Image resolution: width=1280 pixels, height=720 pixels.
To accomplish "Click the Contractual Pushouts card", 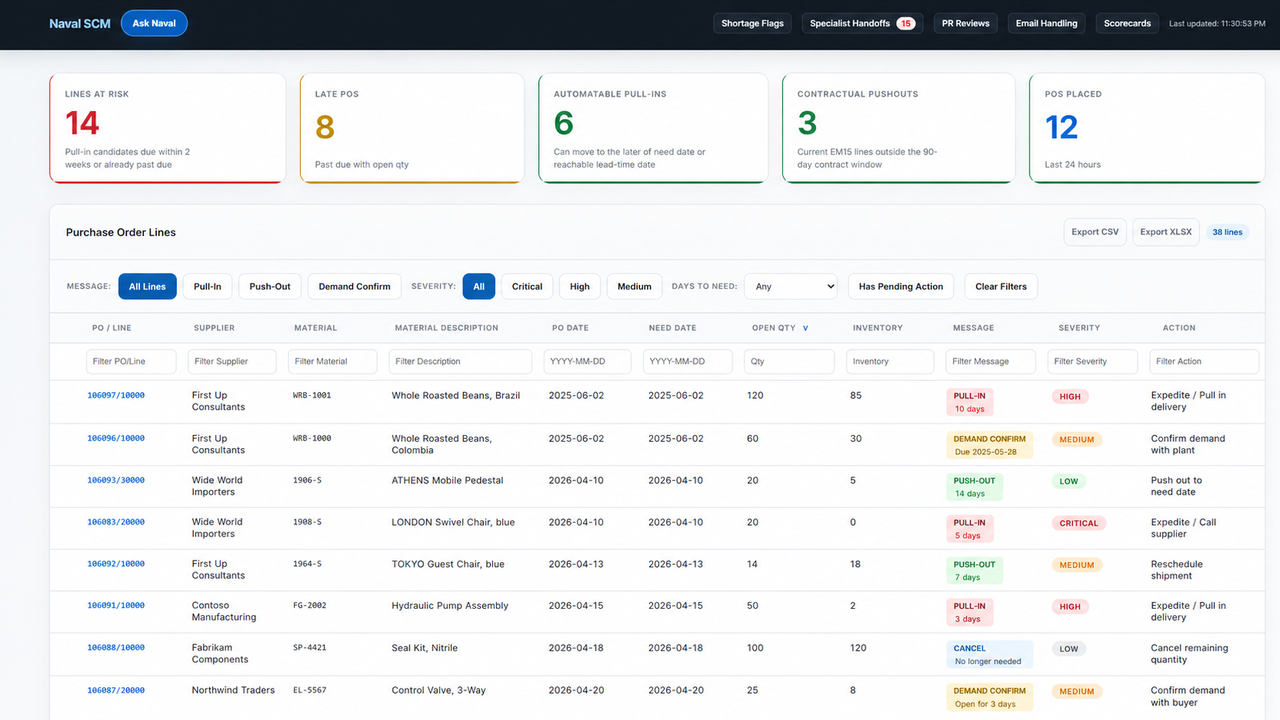I will (x=899, y=128).
